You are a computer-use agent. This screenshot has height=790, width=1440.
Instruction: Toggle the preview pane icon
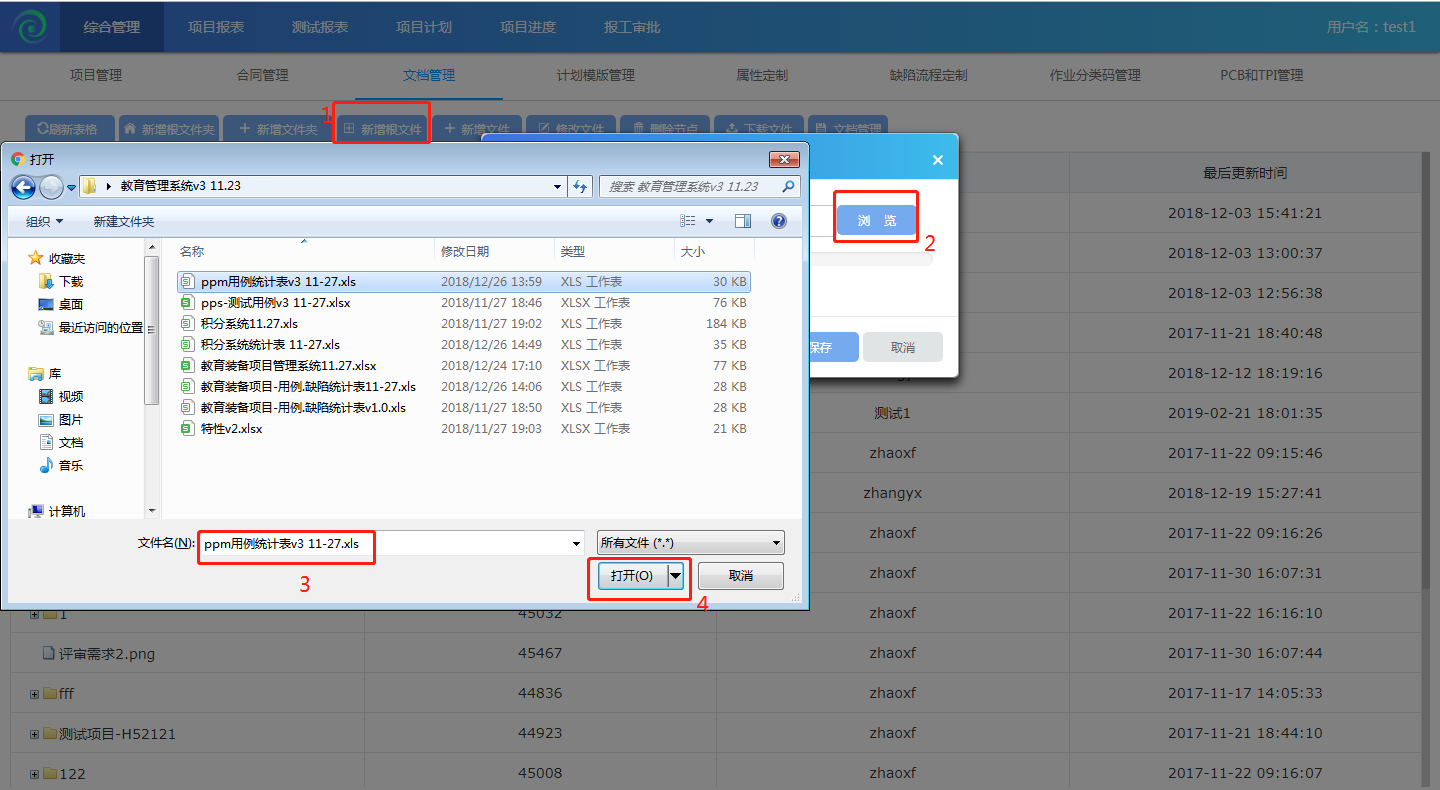tap(743, 221)
